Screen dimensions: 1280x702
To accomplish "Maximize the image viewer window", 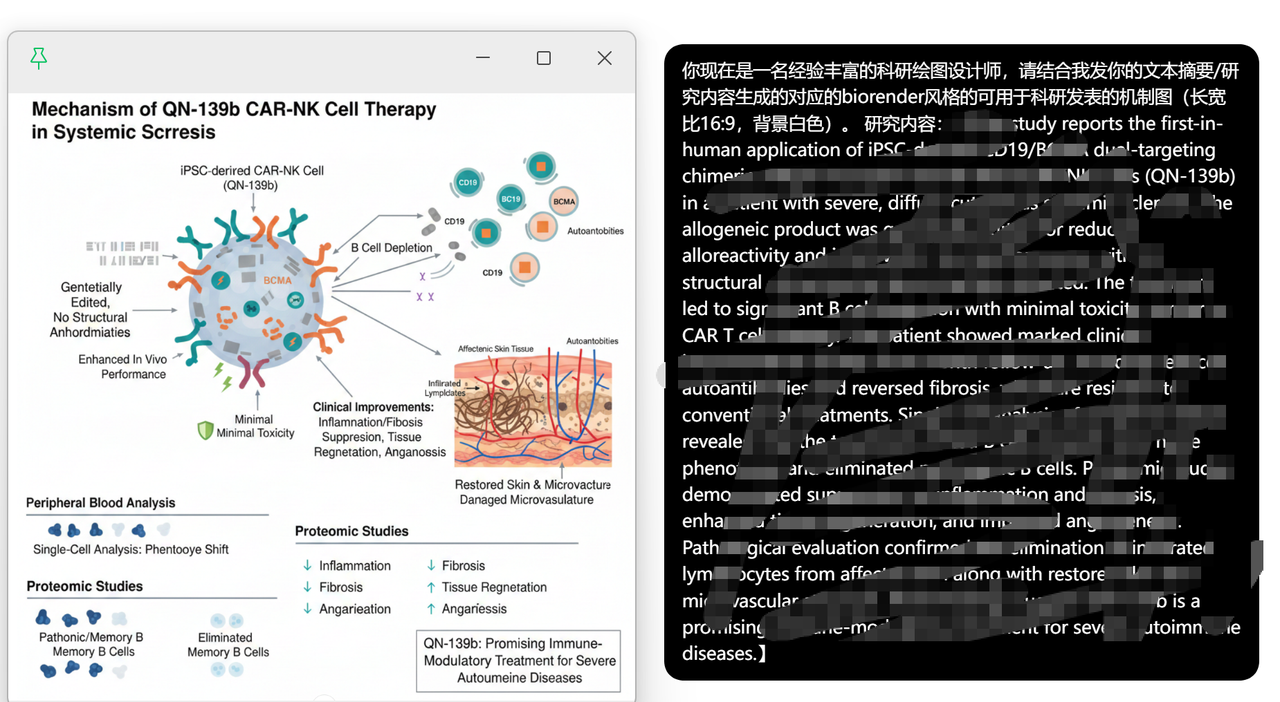I will tap(543, 58).
